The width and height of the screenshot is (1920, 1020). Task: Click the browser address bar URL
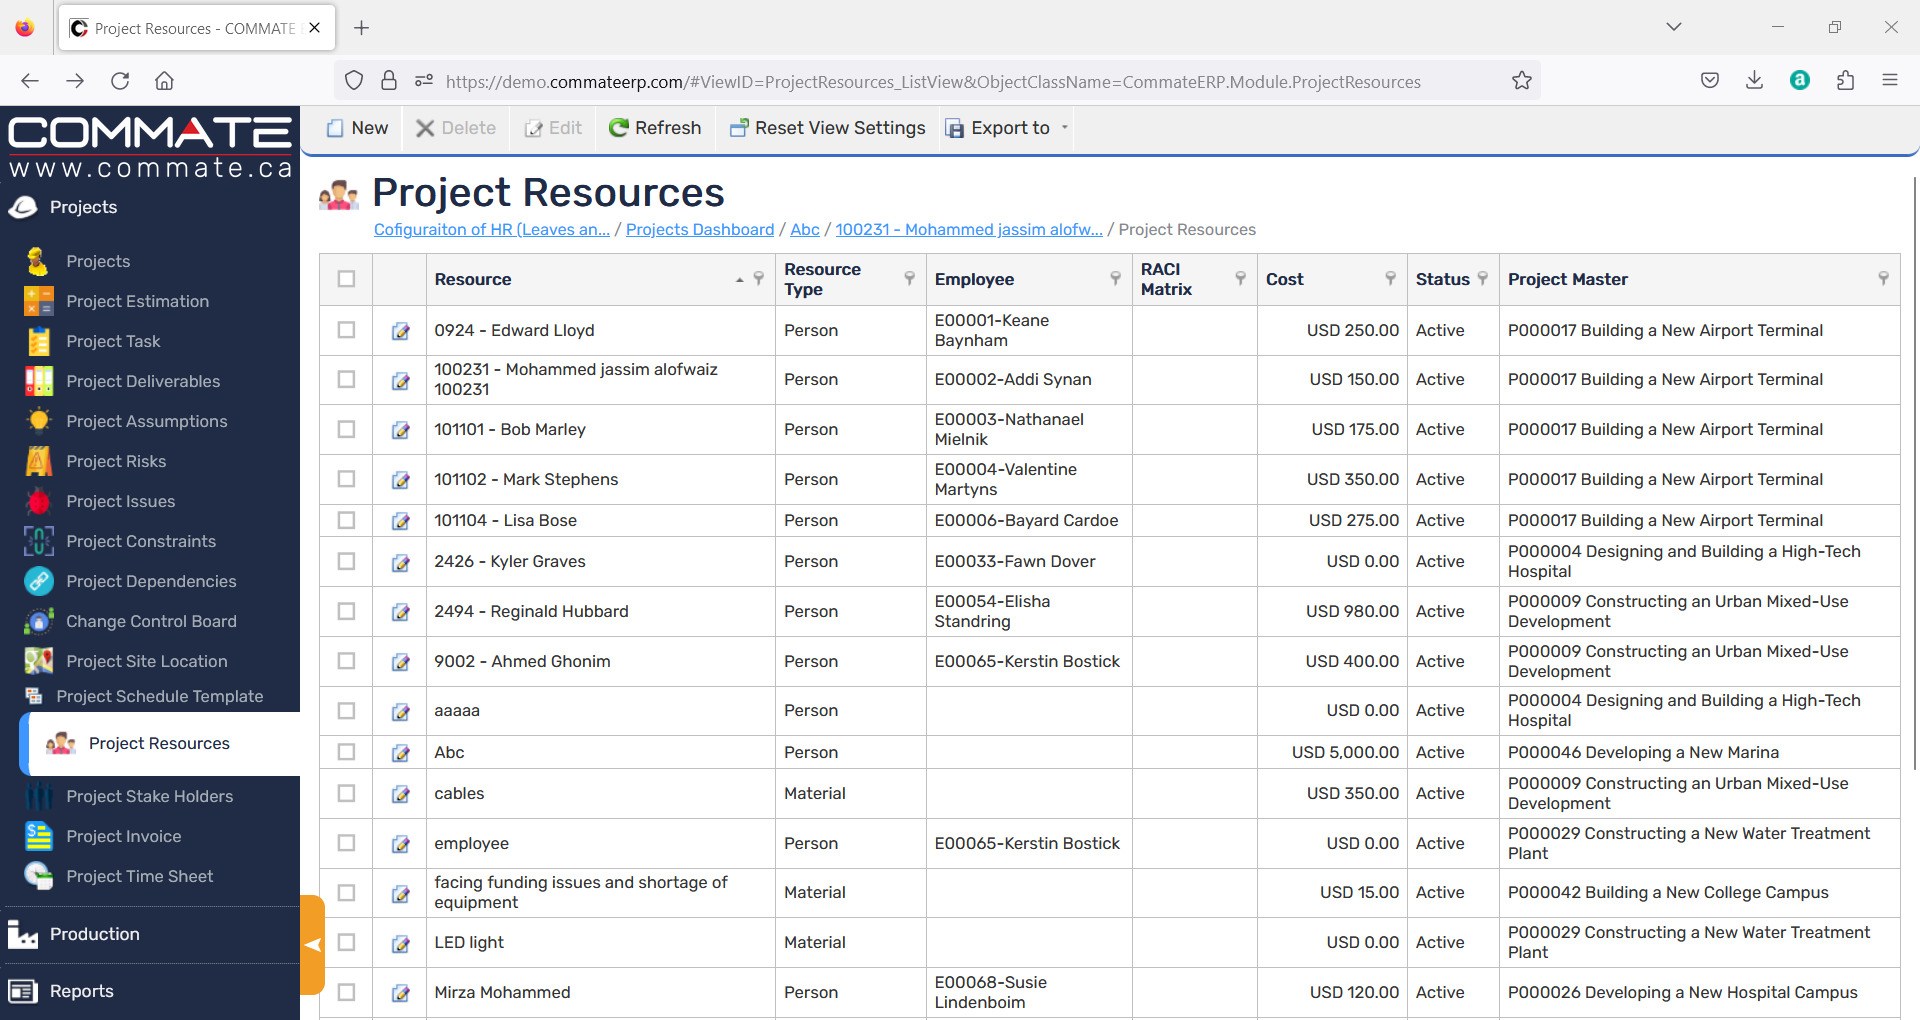tap(932, 81)
